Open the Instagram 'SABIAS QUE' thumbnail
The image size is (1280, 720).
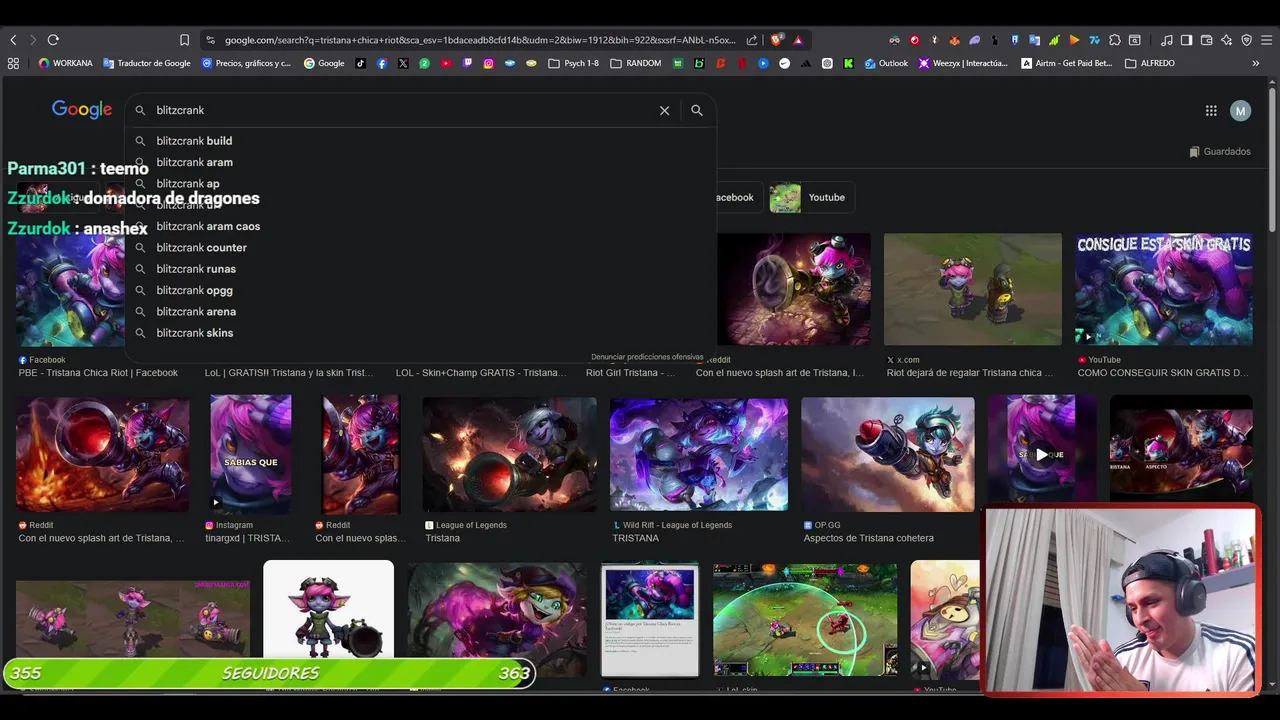(x=251, y=454)
